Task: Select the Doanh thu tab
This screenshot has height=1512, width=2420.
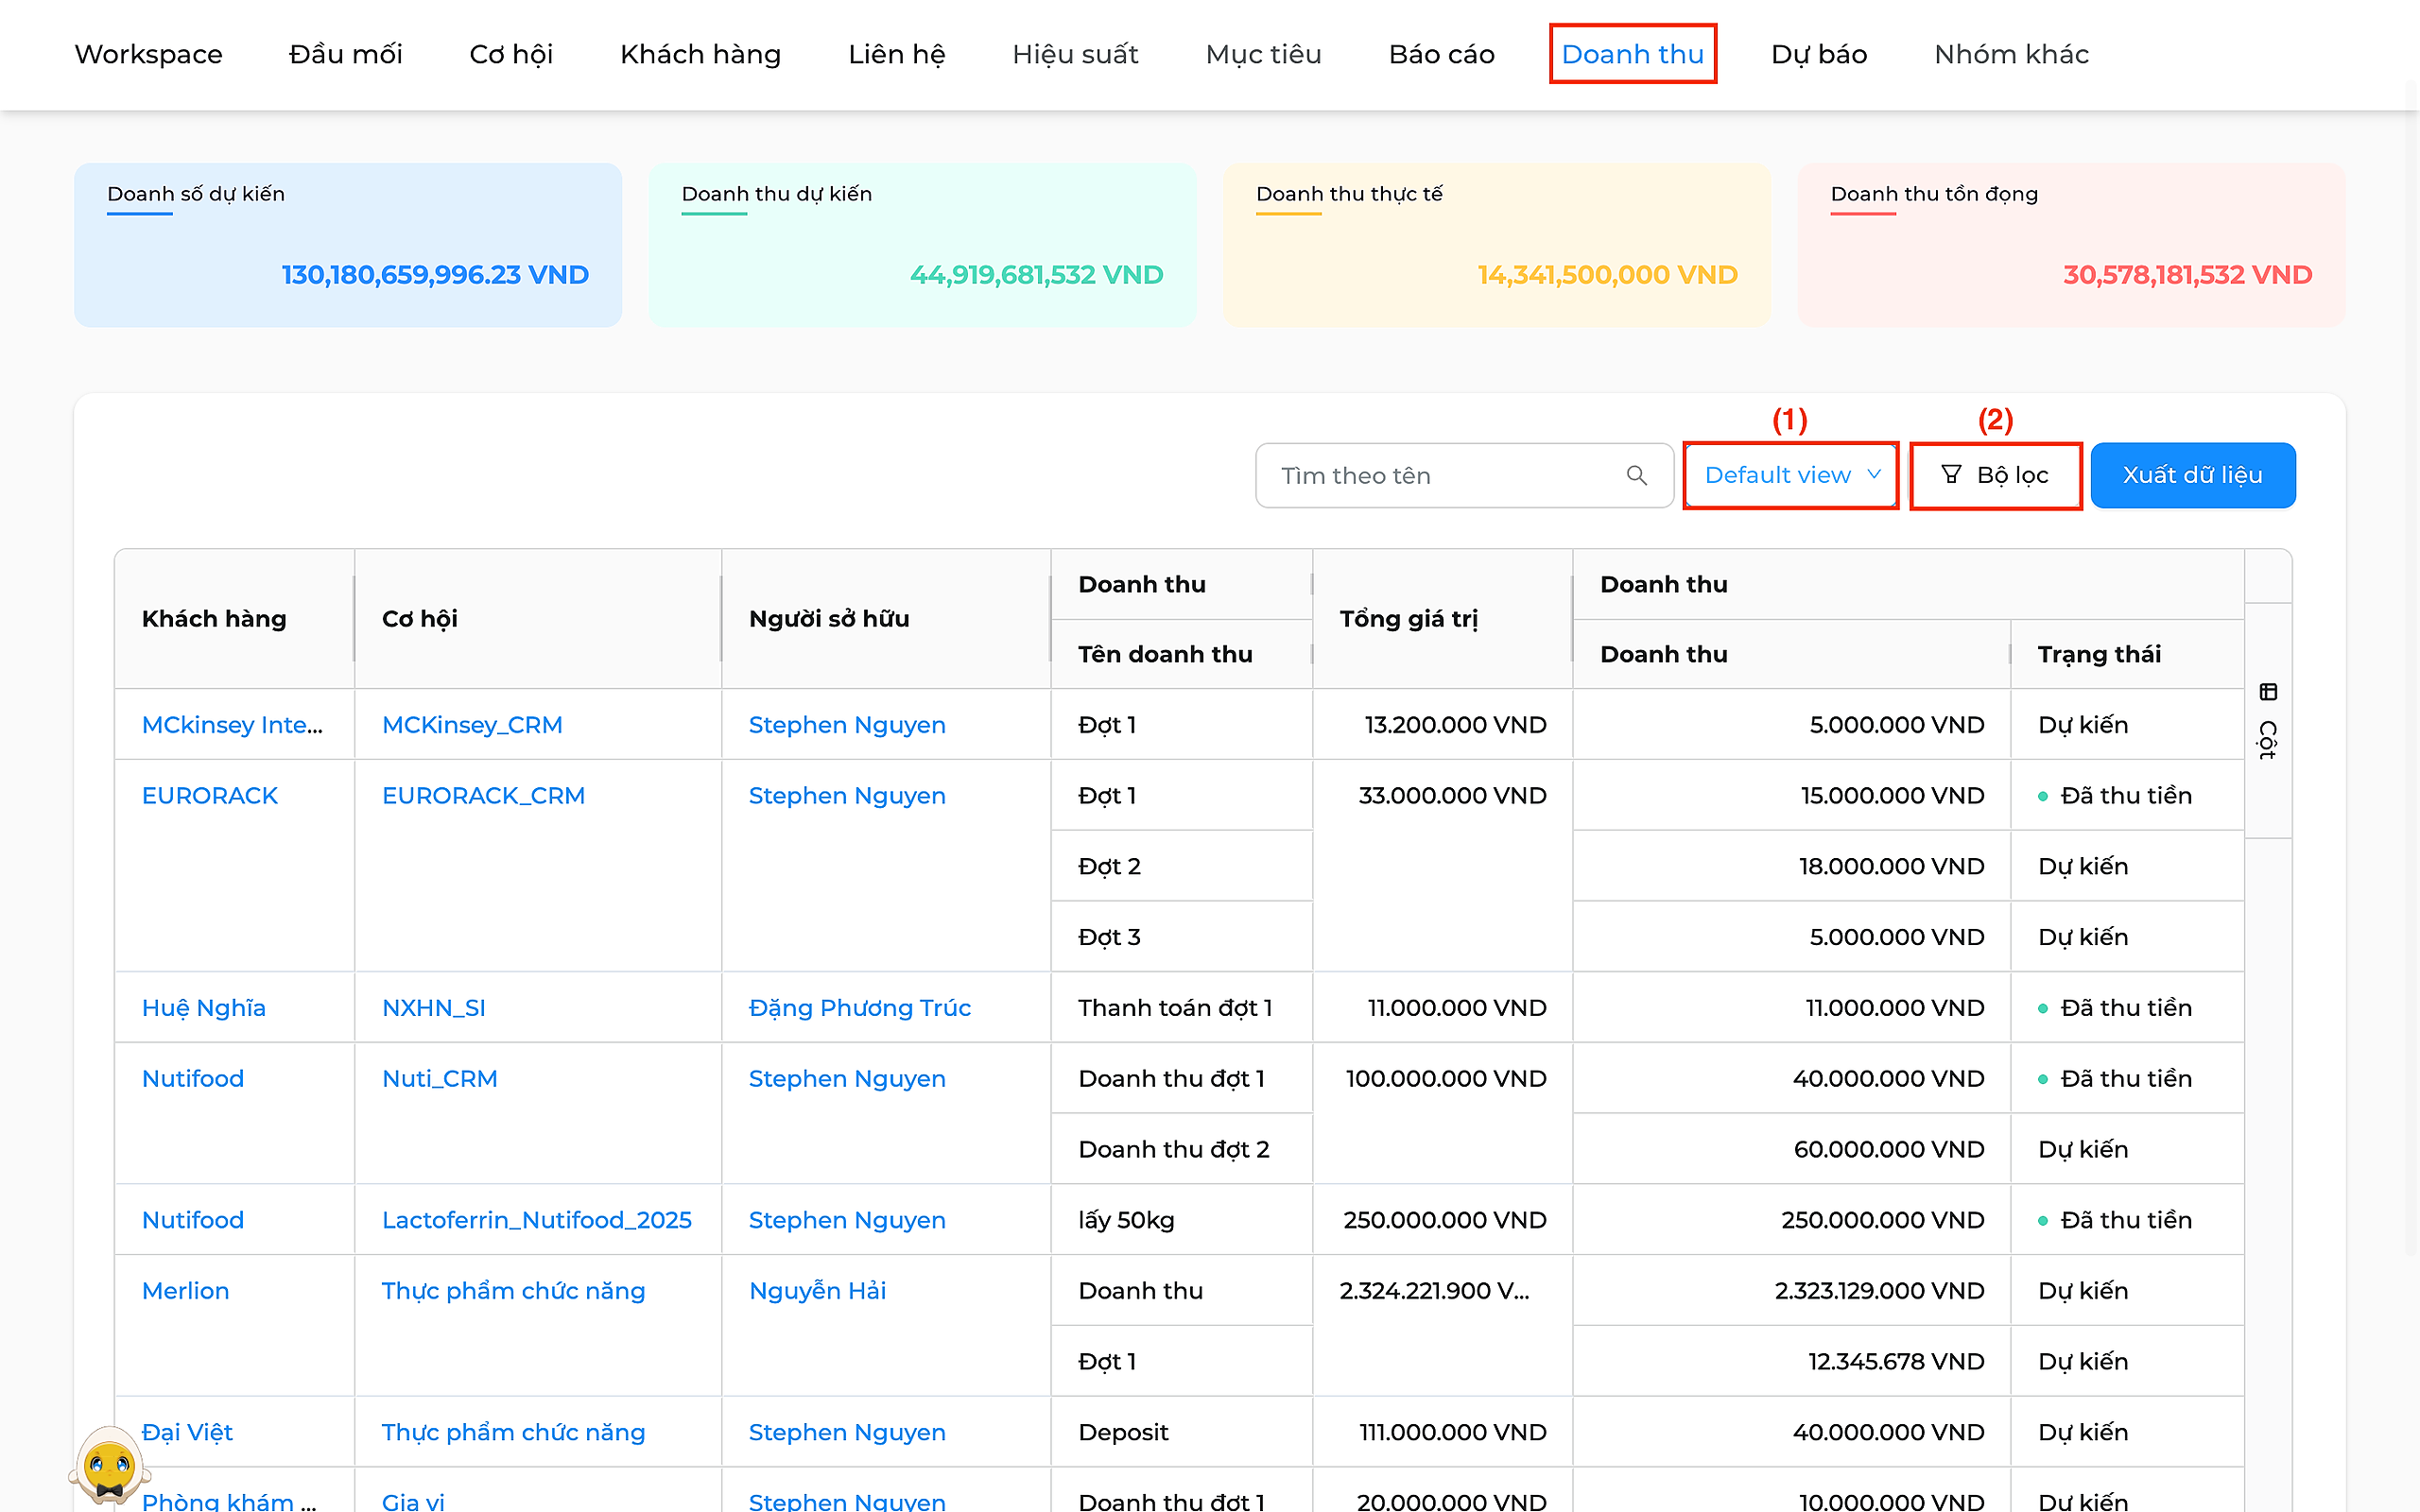Action: 1632,54
